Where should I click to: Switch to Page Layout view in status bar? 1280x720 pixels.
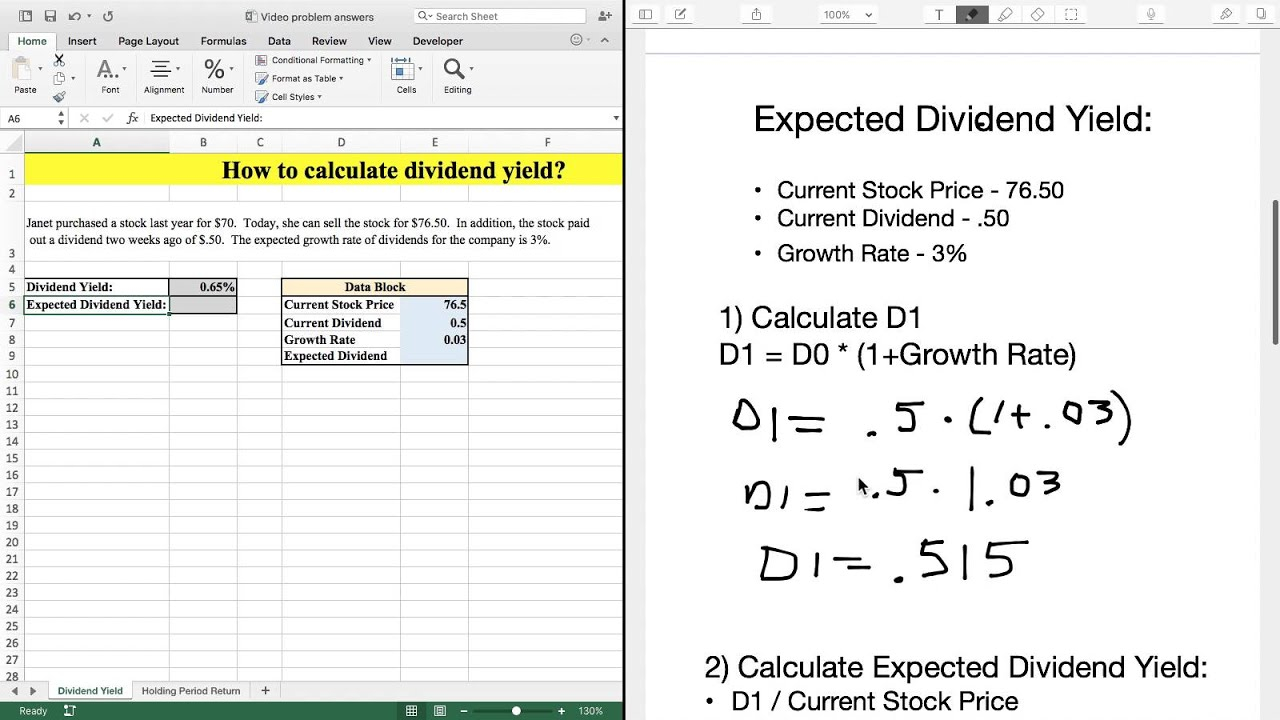[440, 711]
